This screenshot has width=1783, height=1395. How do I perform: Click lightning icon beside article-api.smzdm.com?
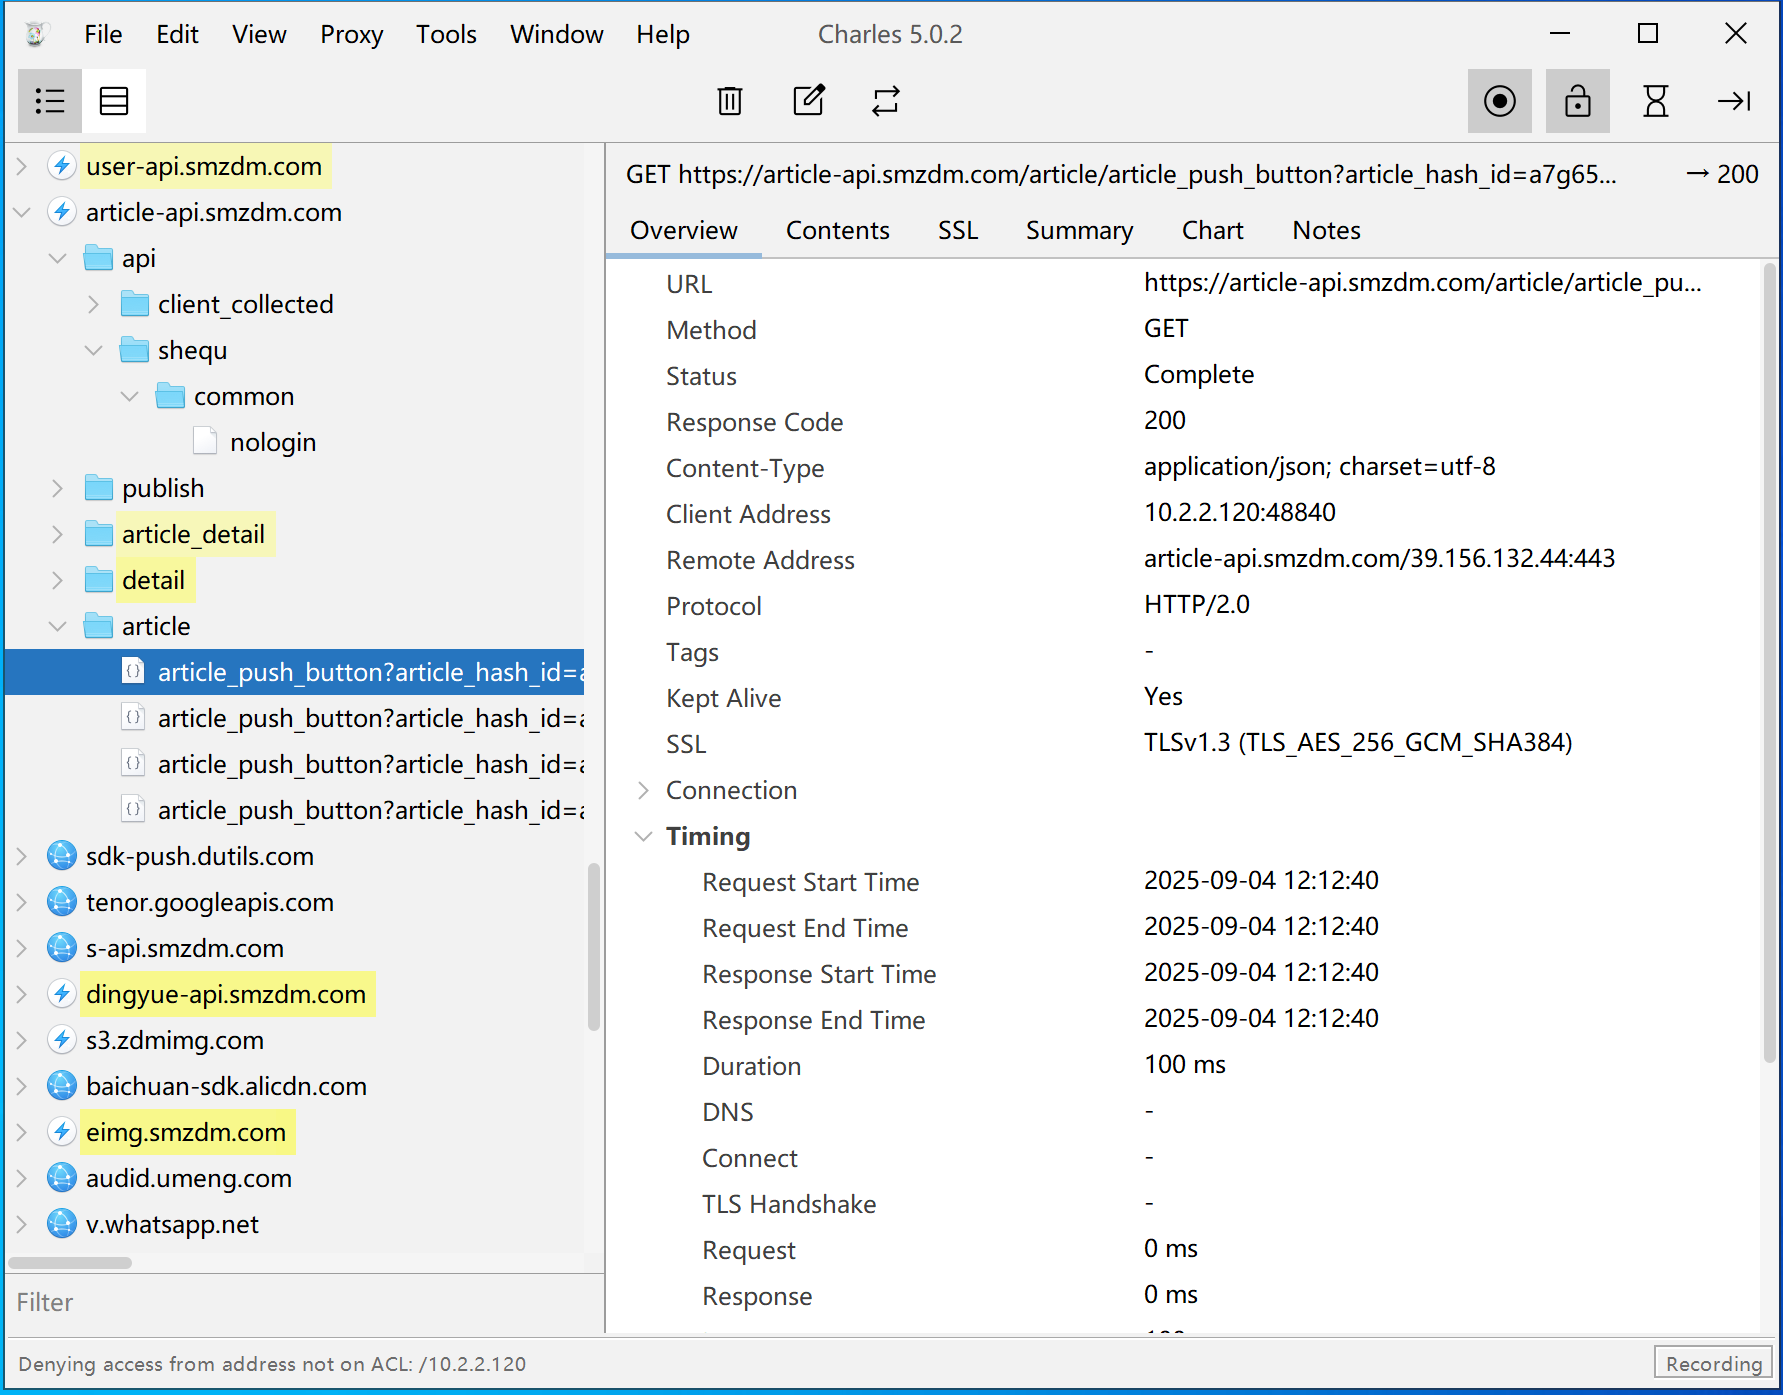coord(62,212)
